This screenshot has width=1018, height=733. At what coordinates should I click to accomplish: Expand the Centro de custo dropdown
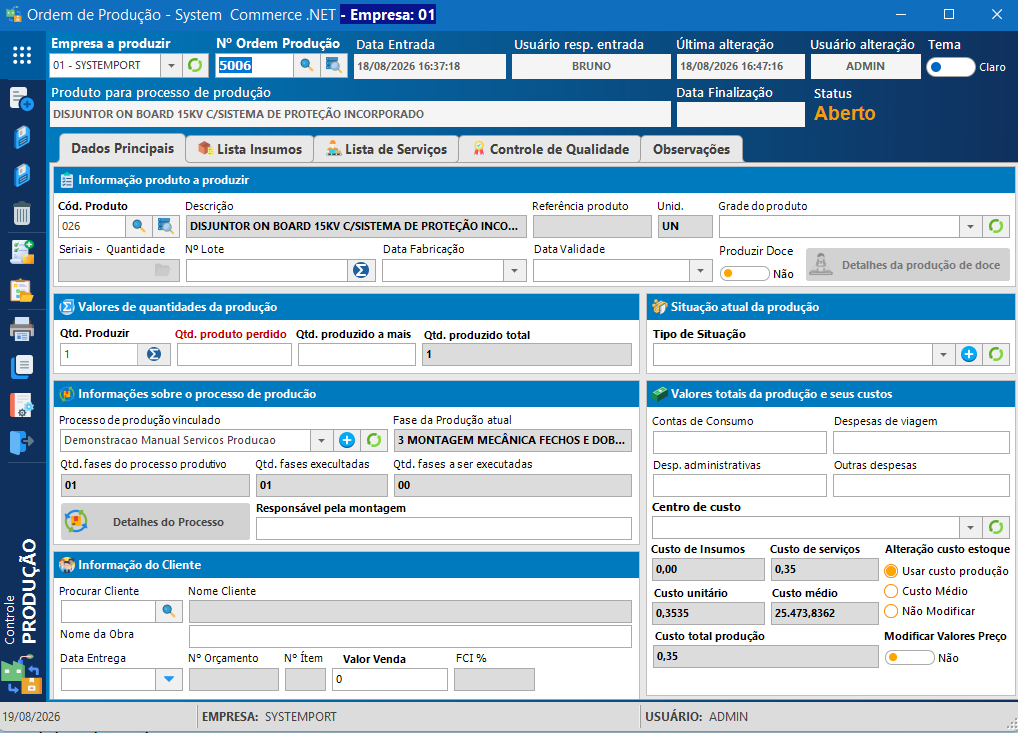coord(970,527)
